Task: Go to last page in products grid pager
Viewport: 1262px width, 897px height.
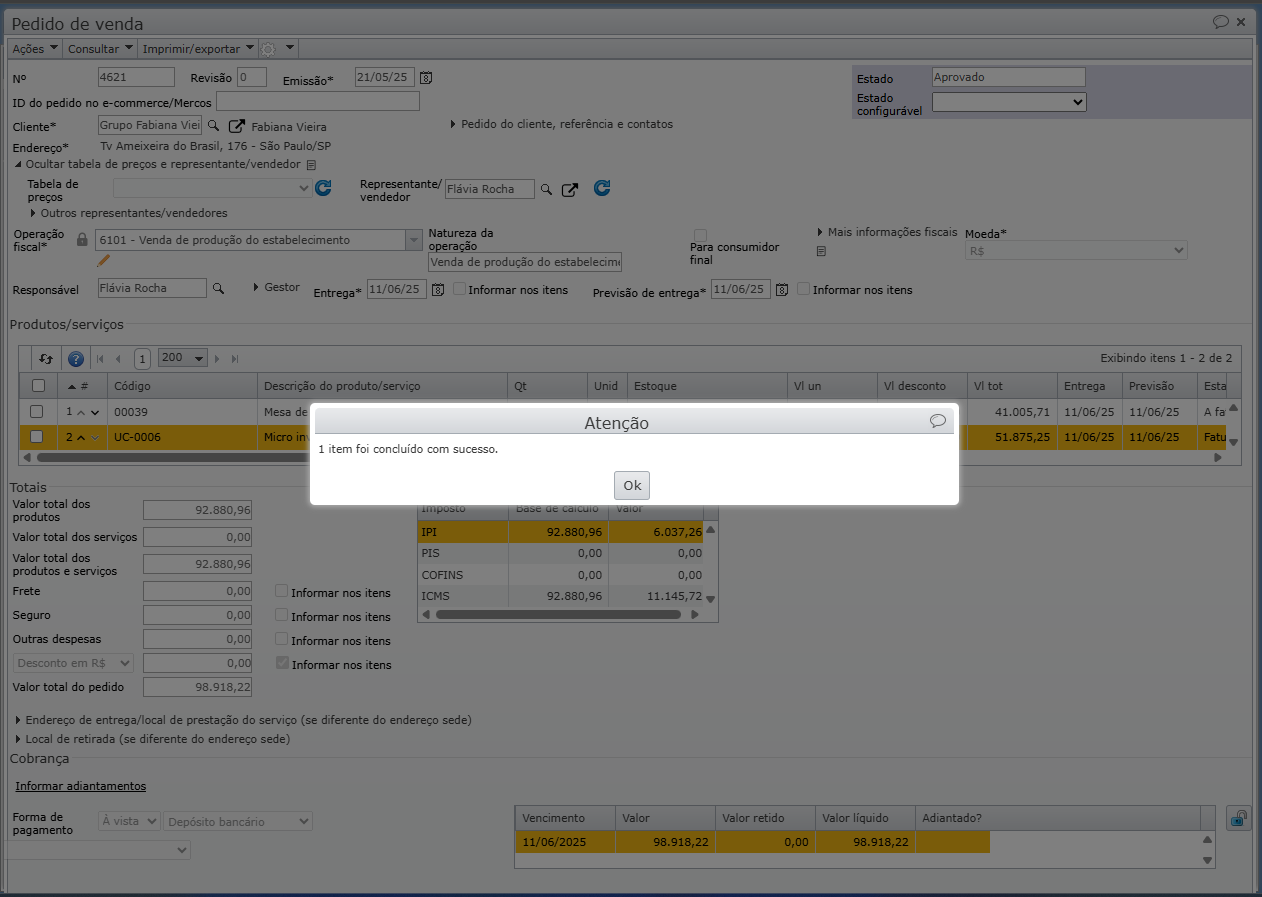Action: tap(235, 358)
